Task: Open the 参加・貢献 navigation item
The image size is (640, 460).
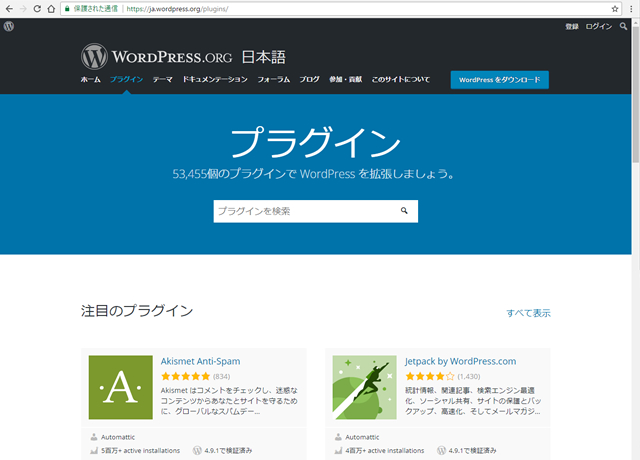Action: (x=346, y=80)
